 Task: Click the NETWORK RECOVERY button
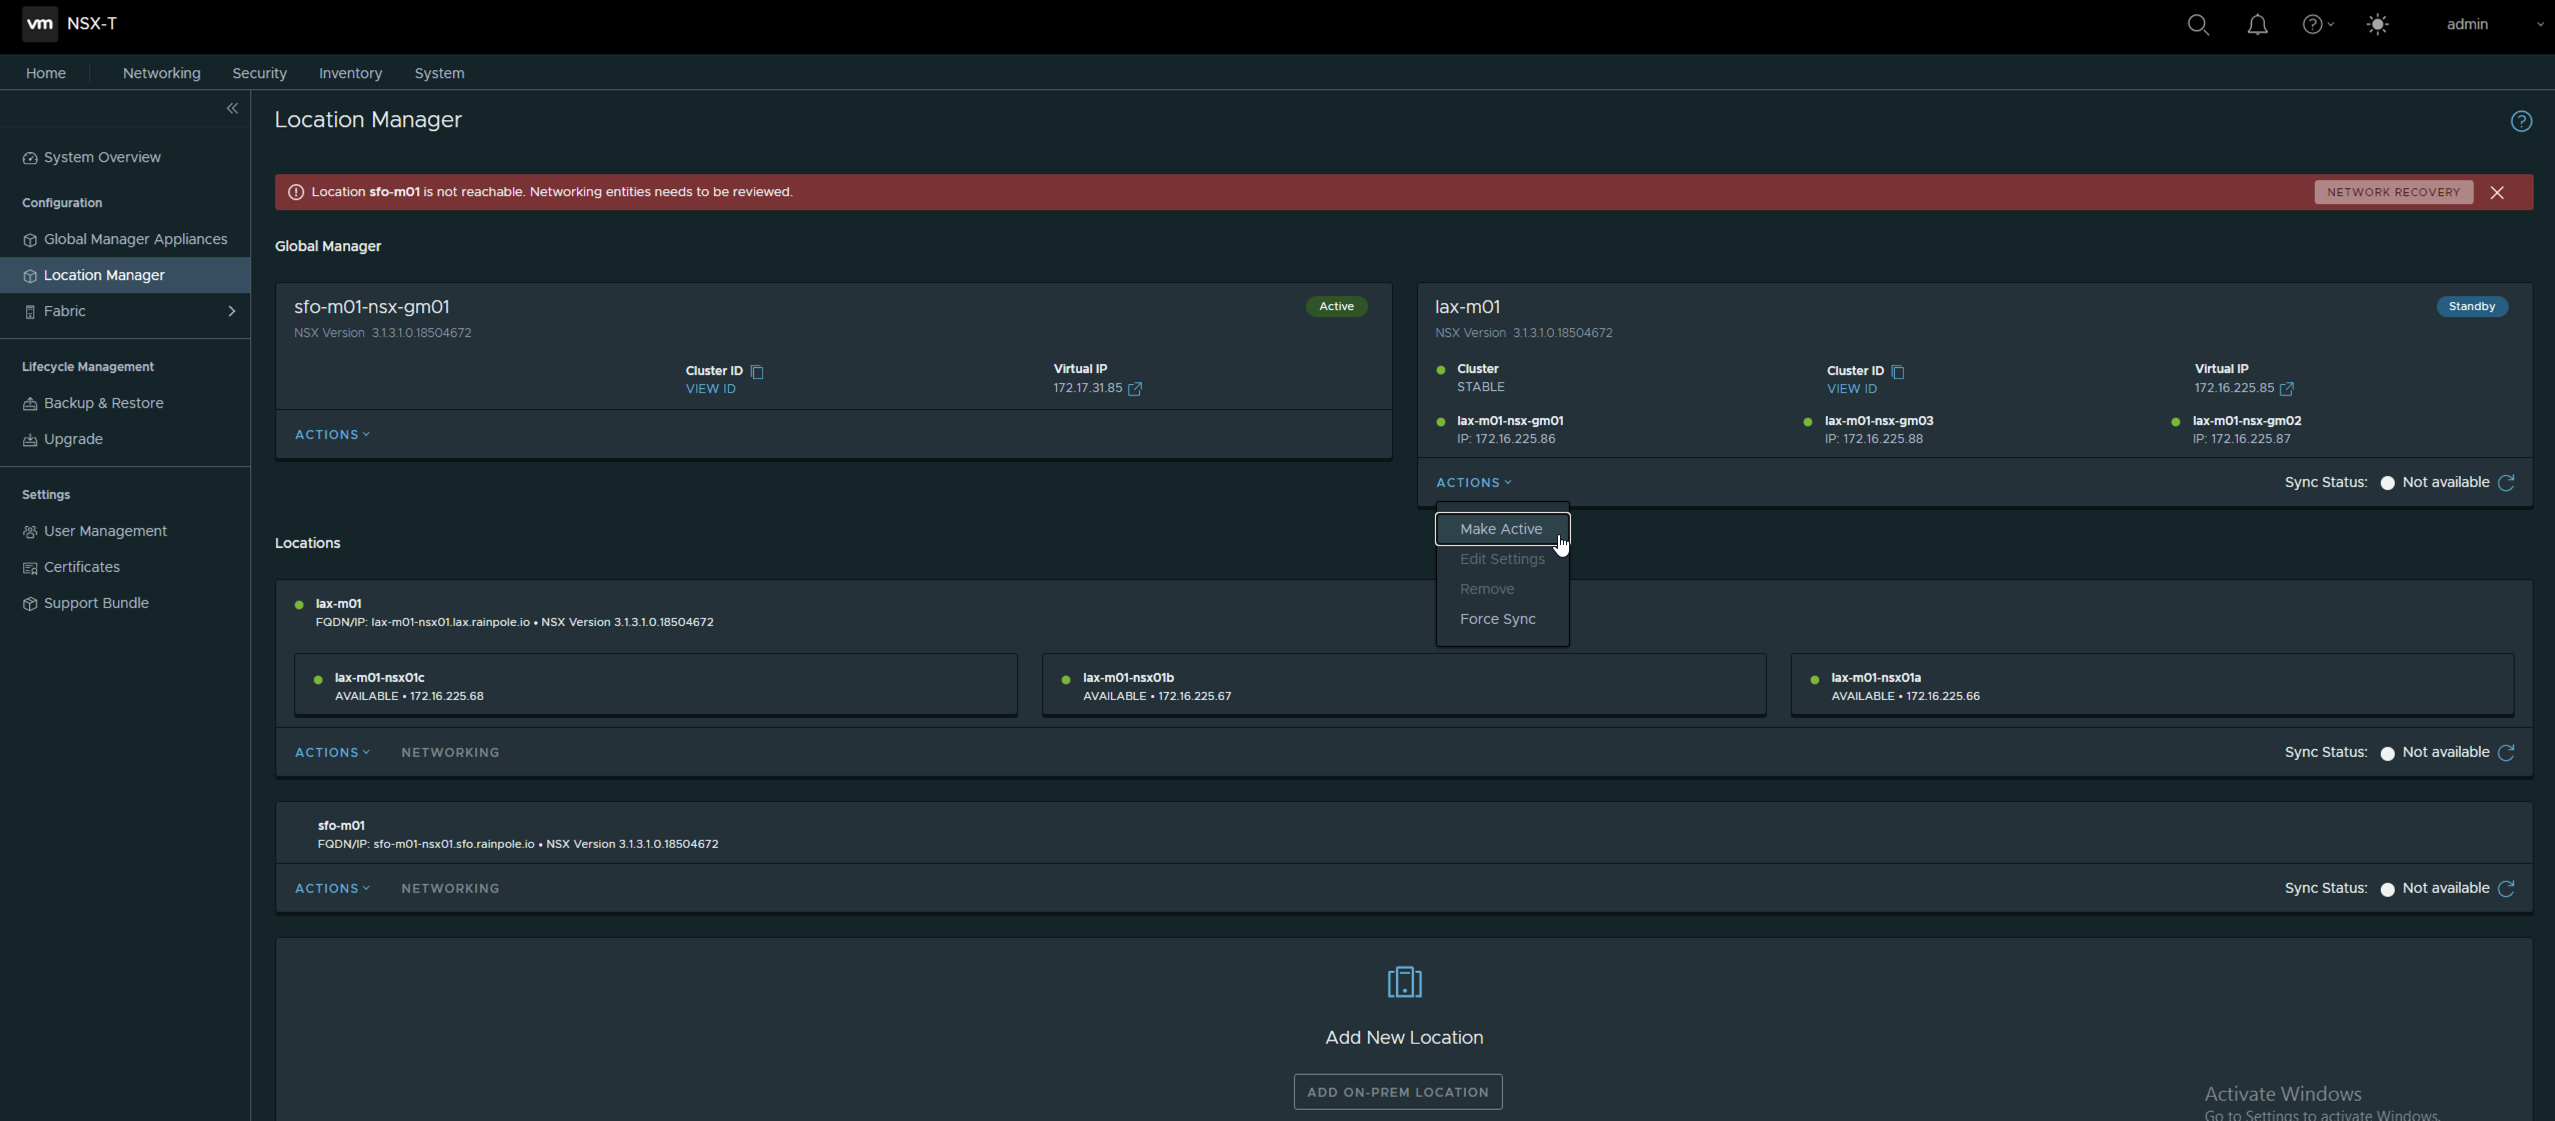2392,192
